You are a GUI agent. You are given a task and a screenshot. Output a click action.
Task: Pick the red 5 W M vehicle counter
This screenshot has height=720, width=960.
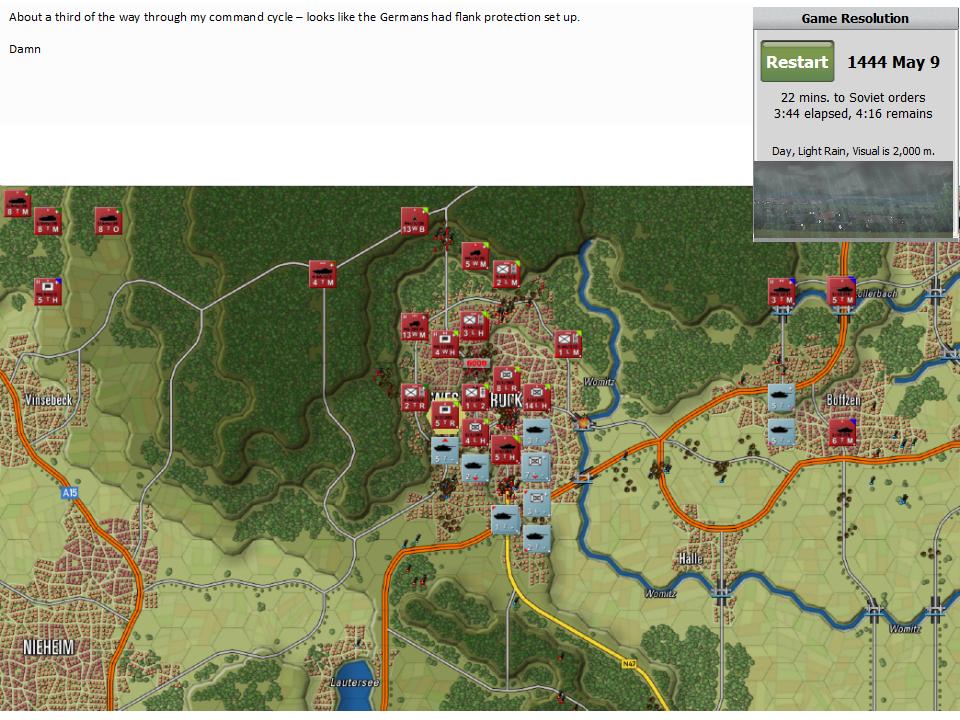(x=476, y=256)
